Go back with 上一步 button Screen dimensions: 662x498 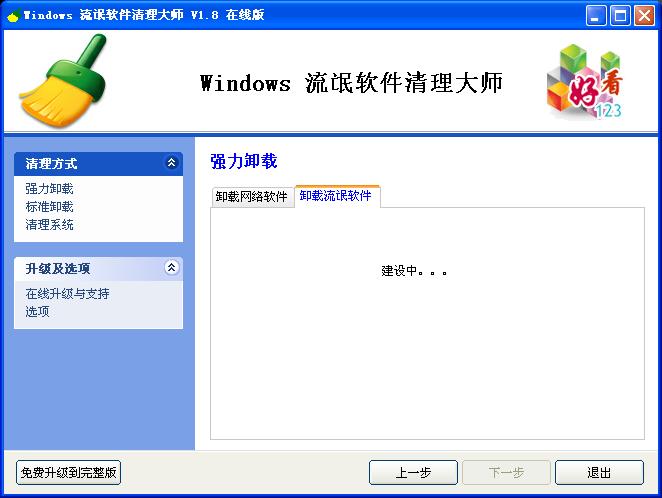[413, 473]
